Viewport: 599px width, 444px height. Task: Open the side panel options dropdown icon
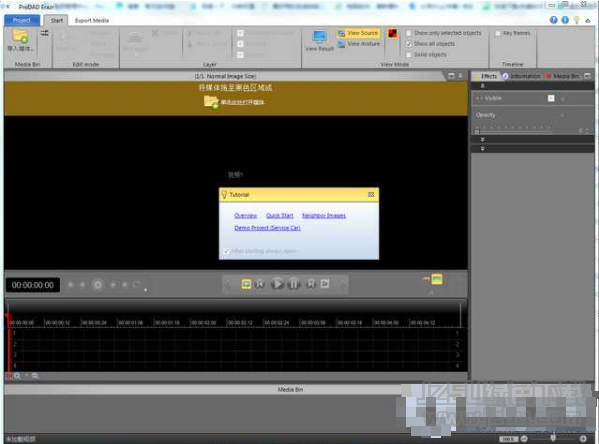(587, 76)
